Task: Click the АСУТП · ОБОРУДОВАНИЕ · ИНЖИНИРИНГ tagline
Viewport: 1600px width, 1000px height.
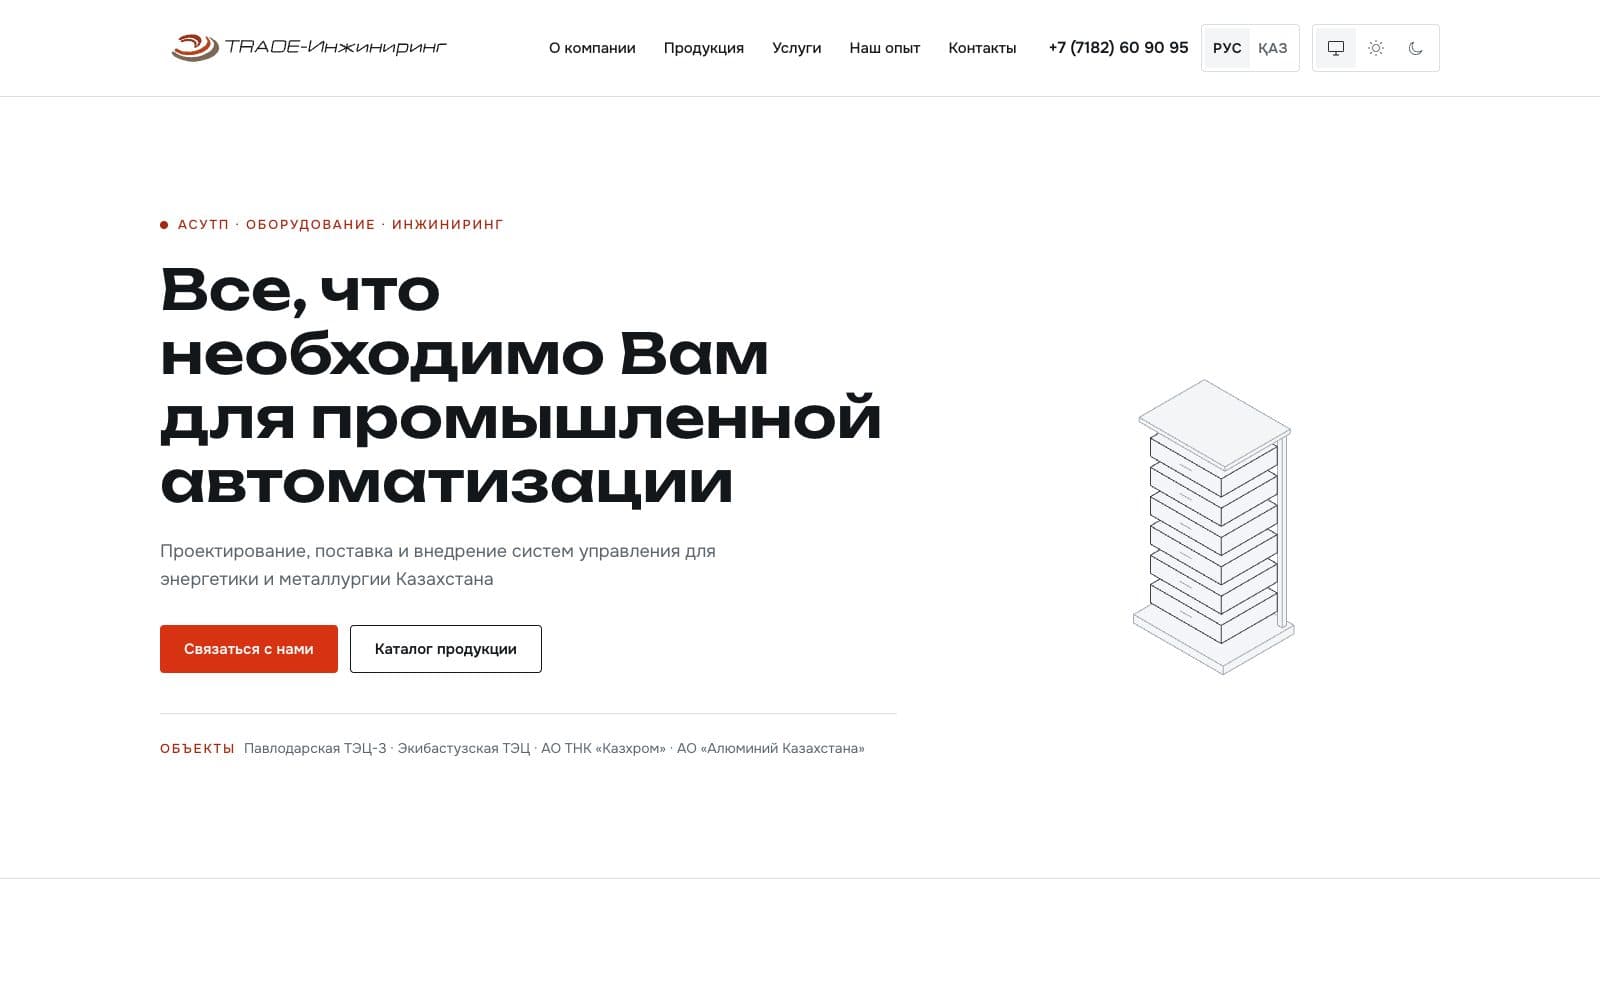Action: click(332, 225)
